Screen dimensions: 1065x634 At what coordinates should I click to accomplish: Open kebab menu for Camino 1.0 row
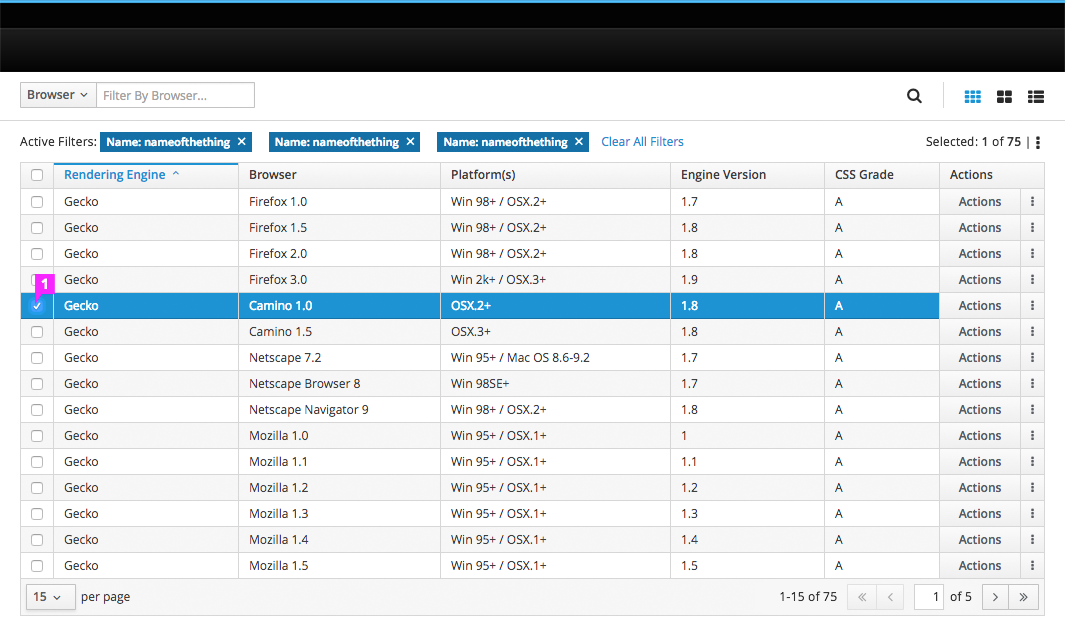1032,306
